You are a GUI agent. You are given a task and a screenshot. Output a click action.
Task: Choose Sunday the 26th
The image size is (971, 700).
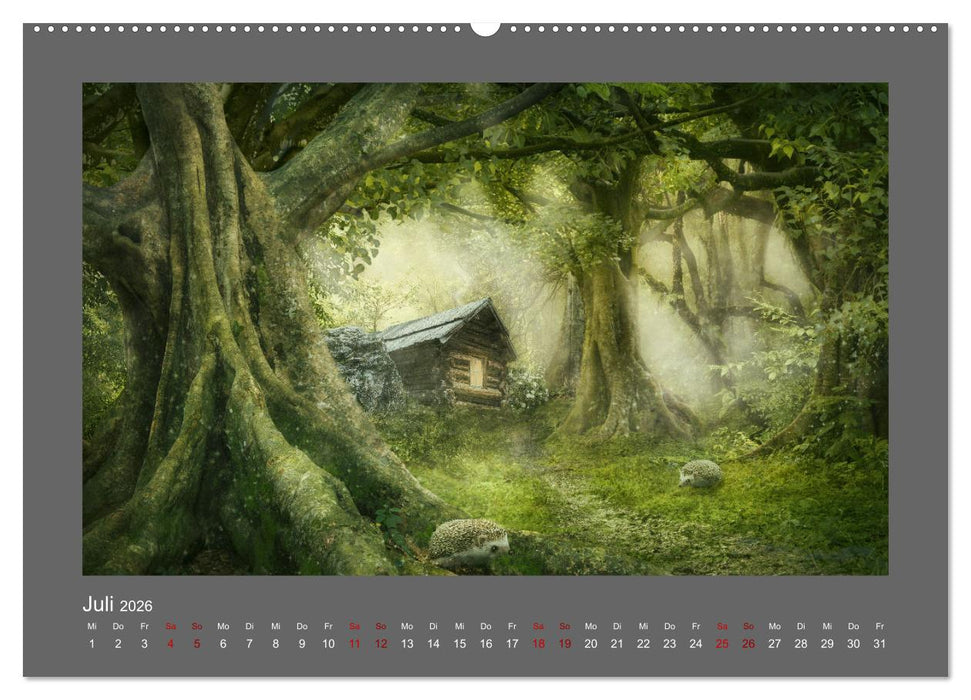pyautogui.click(x=748, y=644)
